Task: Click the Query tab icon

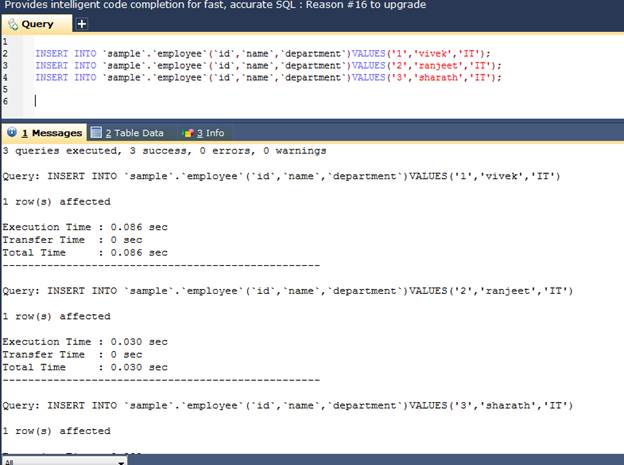Action: (x=13, y=24)
